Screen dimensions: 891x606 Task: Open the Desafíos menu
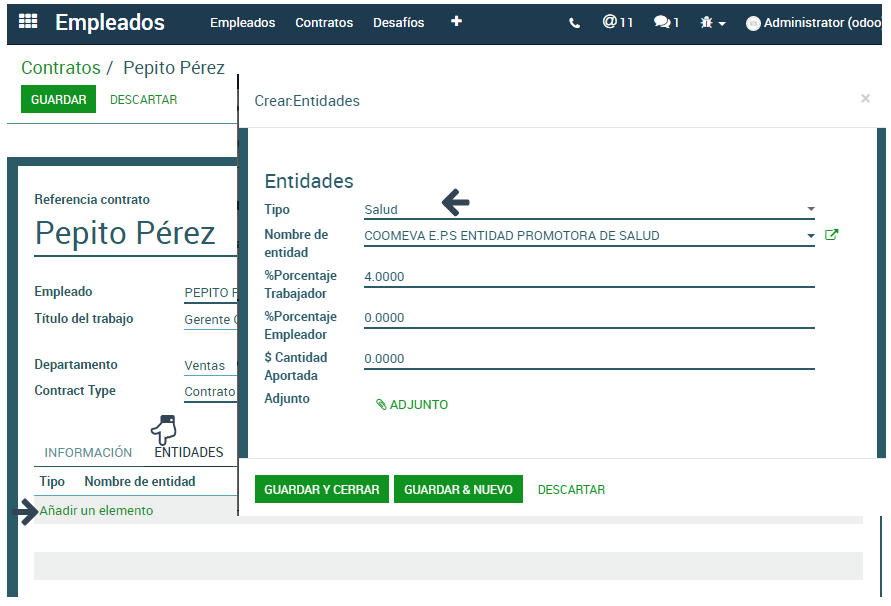(x=398, y=23)
